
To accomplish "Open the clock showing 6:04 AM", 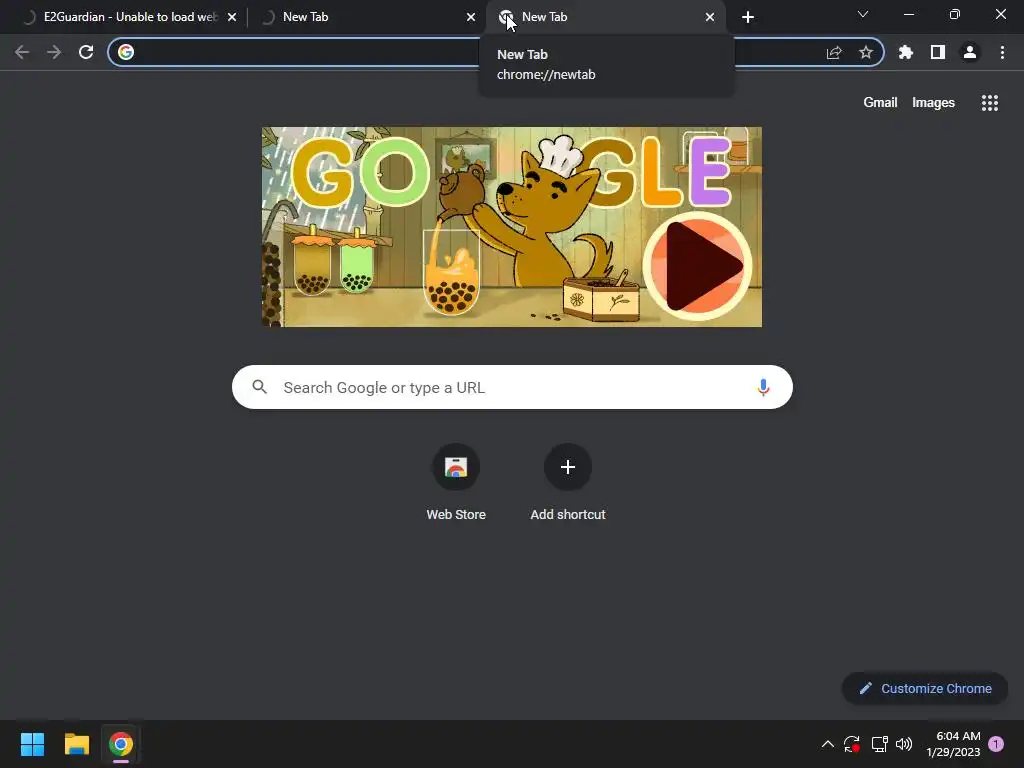I will 953,744.
